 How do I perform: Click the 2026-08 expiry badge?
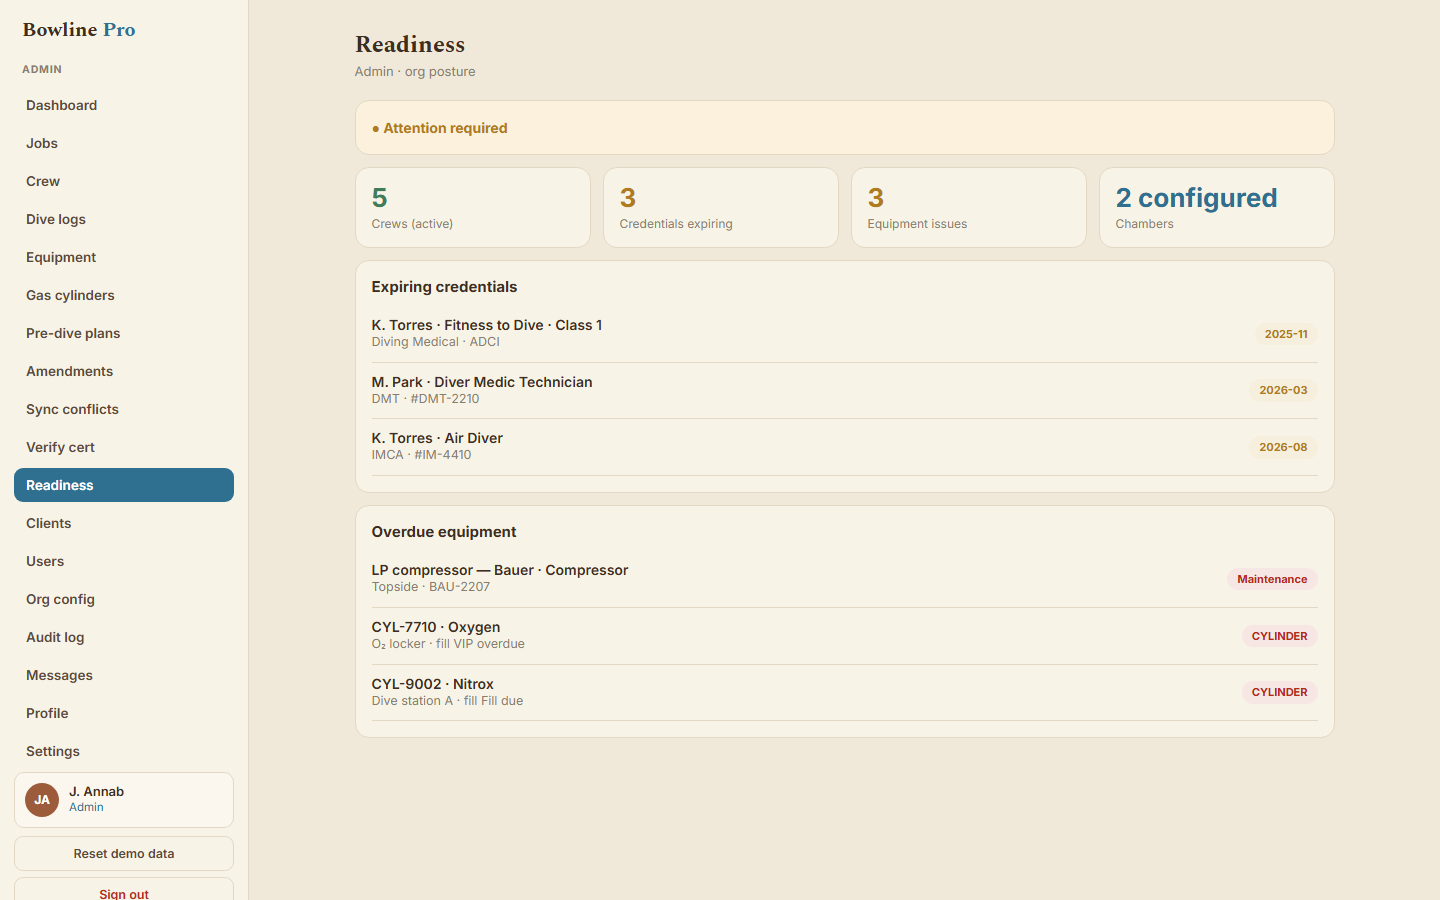[1283, 447]
